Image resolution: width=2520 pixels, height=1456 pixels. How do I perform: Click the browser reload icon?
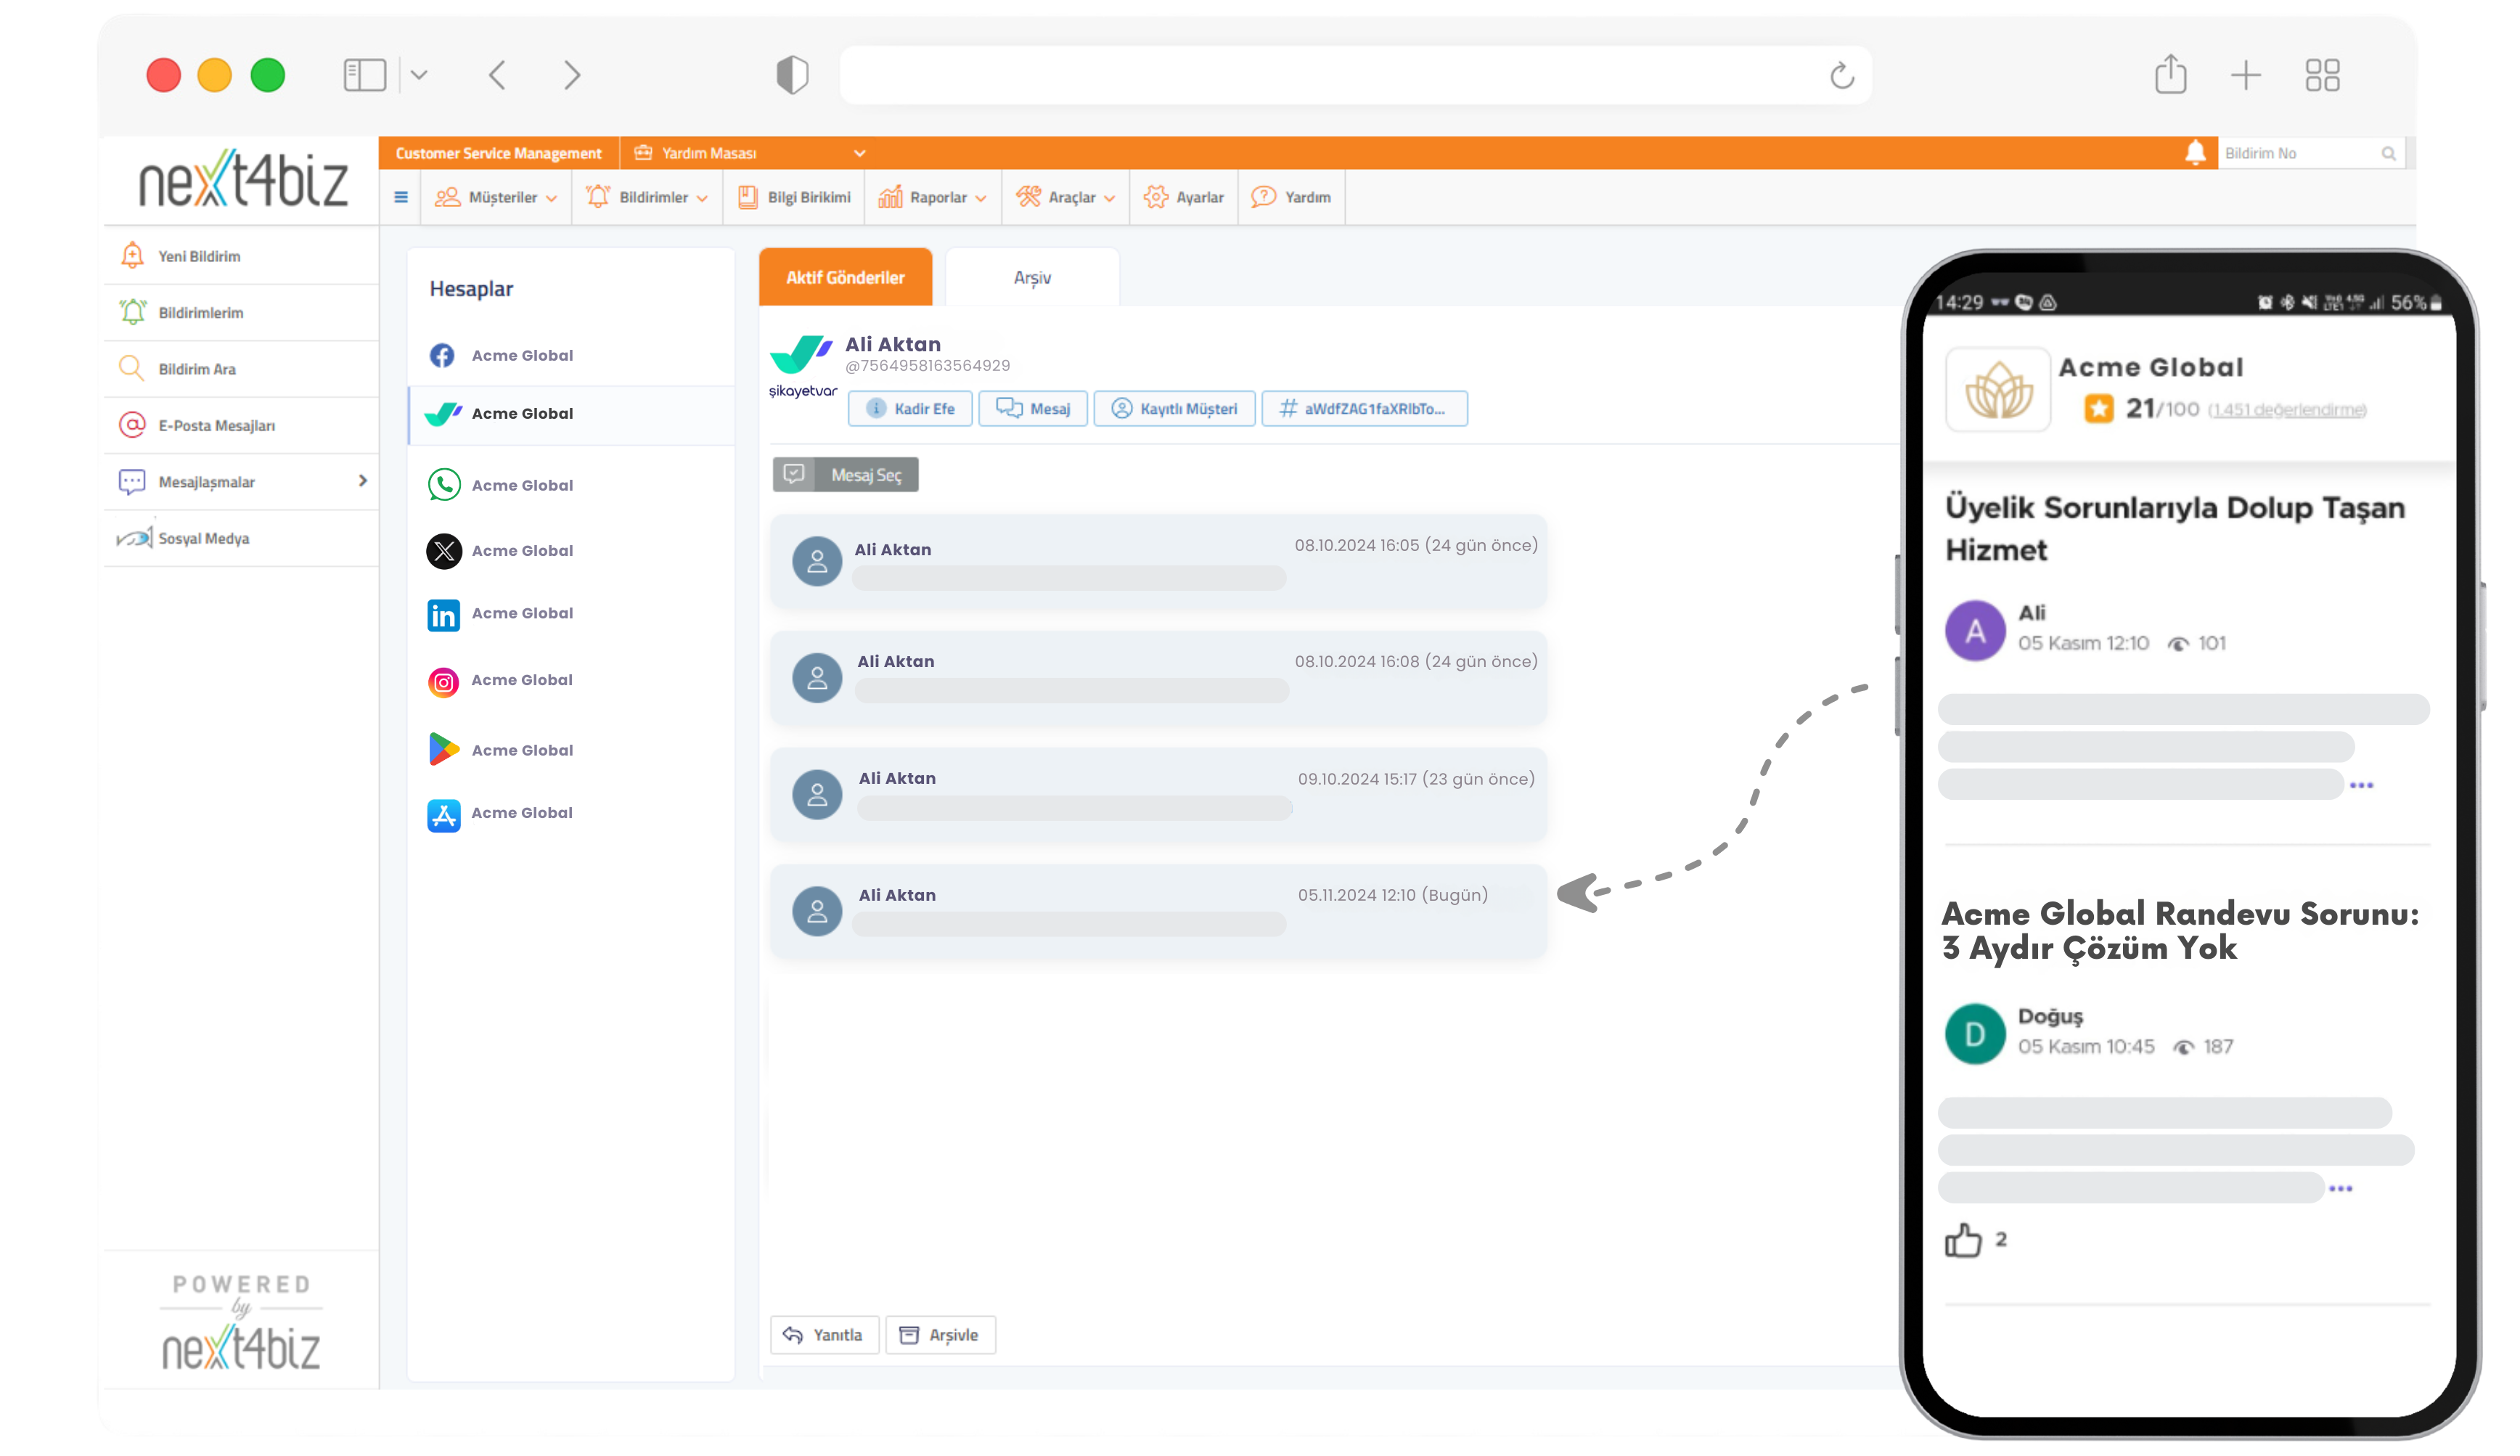(x=1841, y=75)
